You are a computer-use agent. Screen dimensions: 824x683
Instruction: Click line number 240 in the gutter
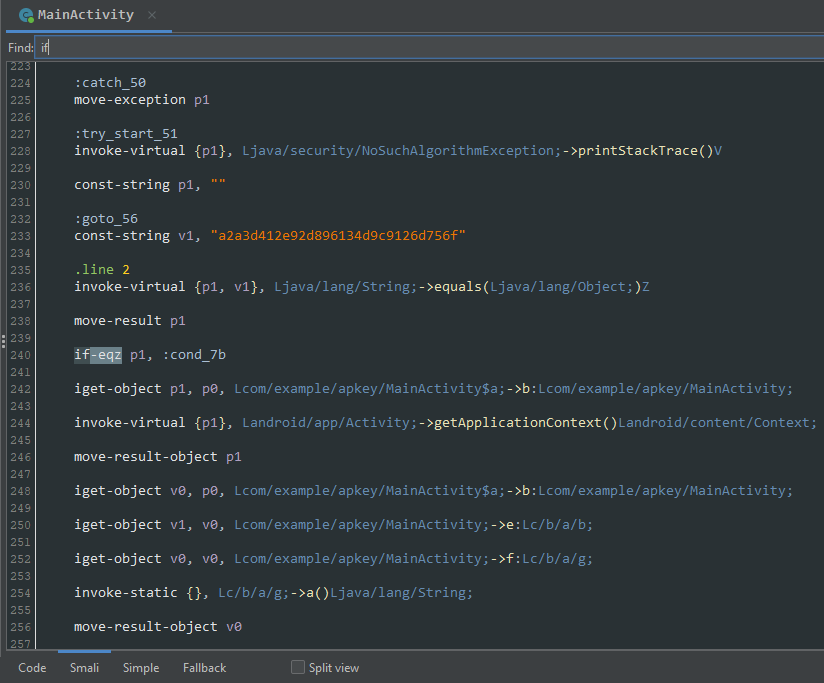(20, 354)
